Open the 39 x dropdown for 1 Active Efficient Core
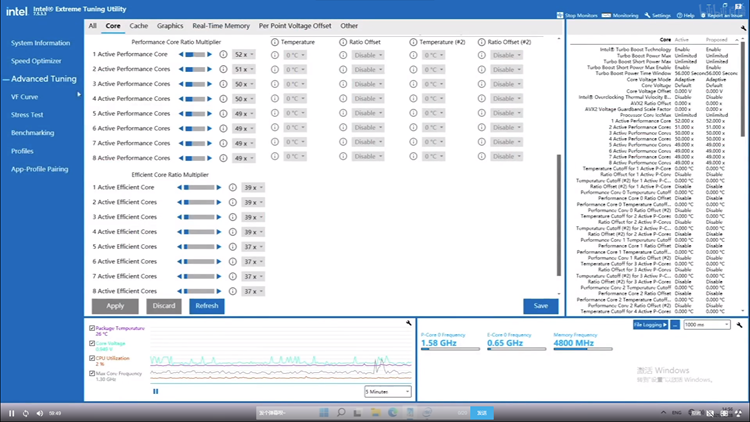The image size is (750, 422). point(253,188)
